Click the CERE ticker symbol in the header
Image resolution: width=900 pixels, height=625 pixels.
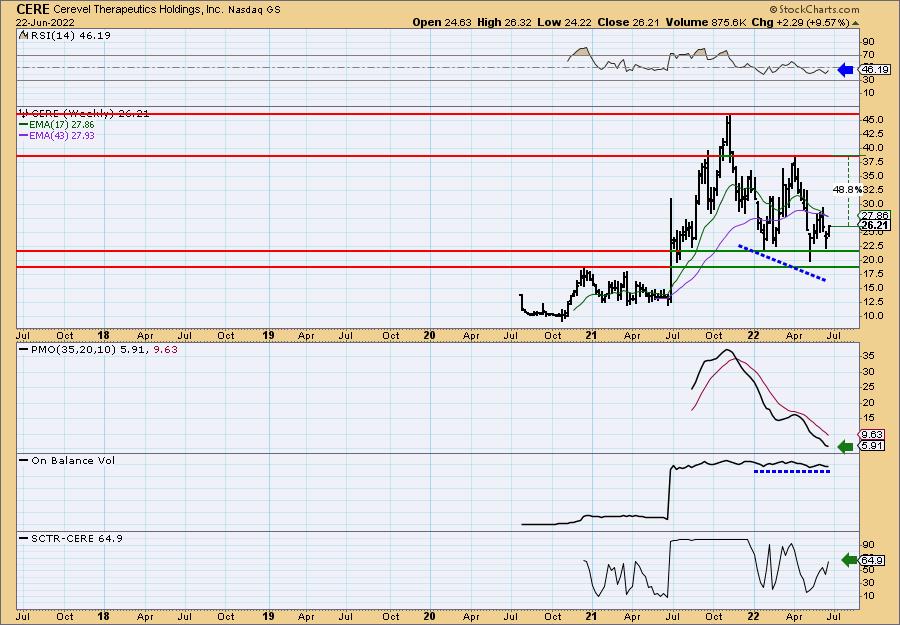click(x=34, y=9)
